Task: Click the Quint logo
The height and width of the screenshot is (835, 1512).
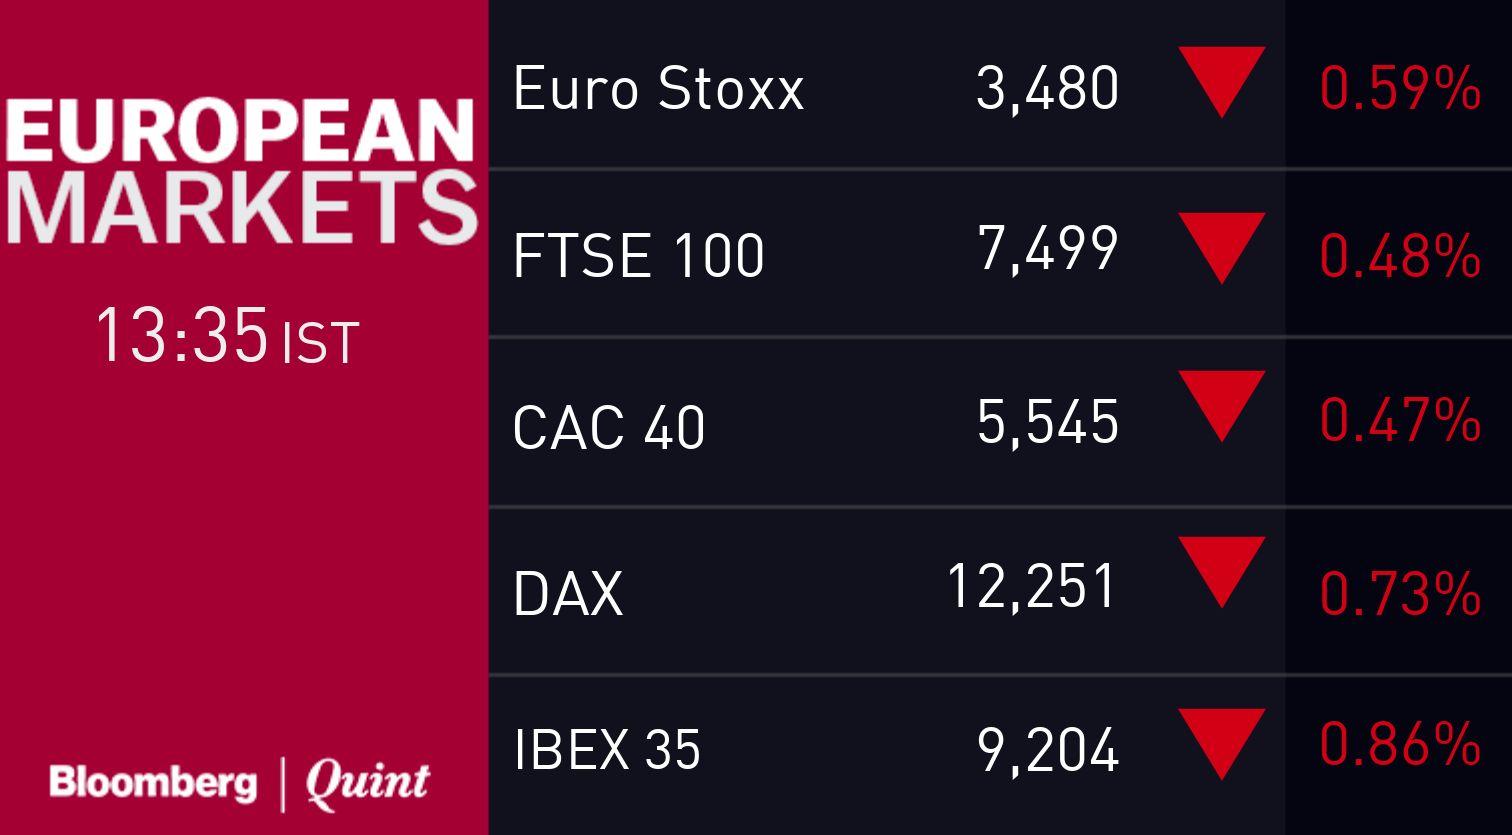Action: tap(367, 782)
